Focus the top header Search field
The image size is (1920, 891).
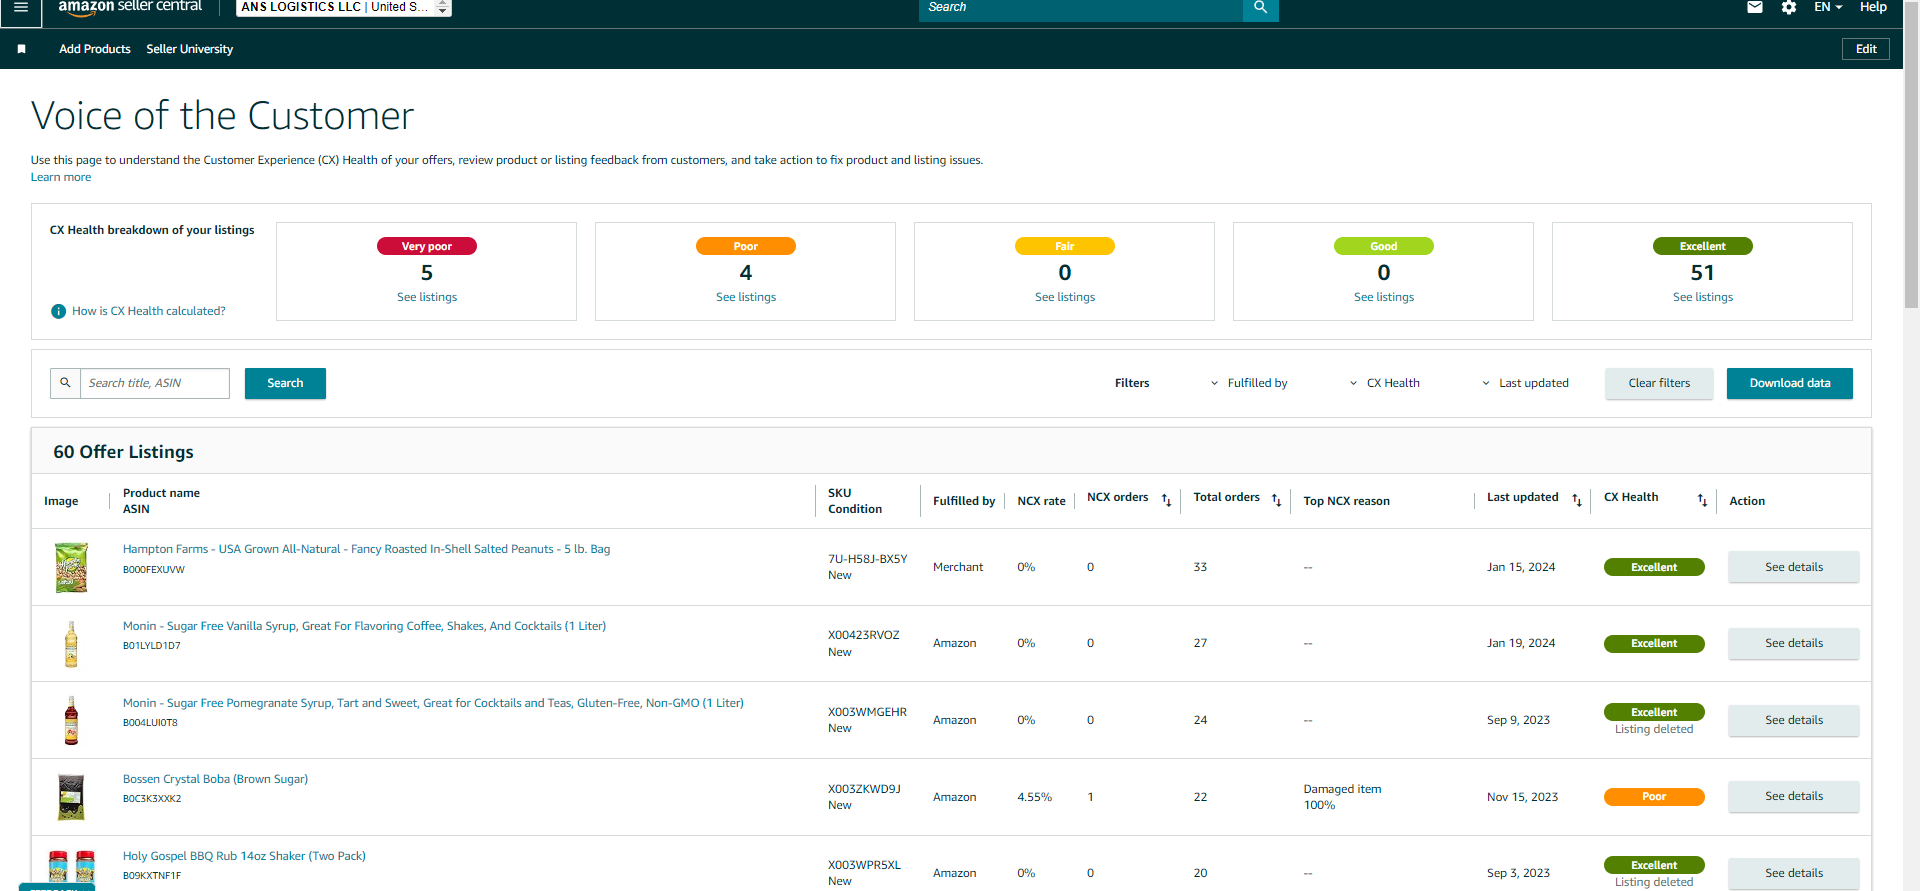coord(1080,8)
